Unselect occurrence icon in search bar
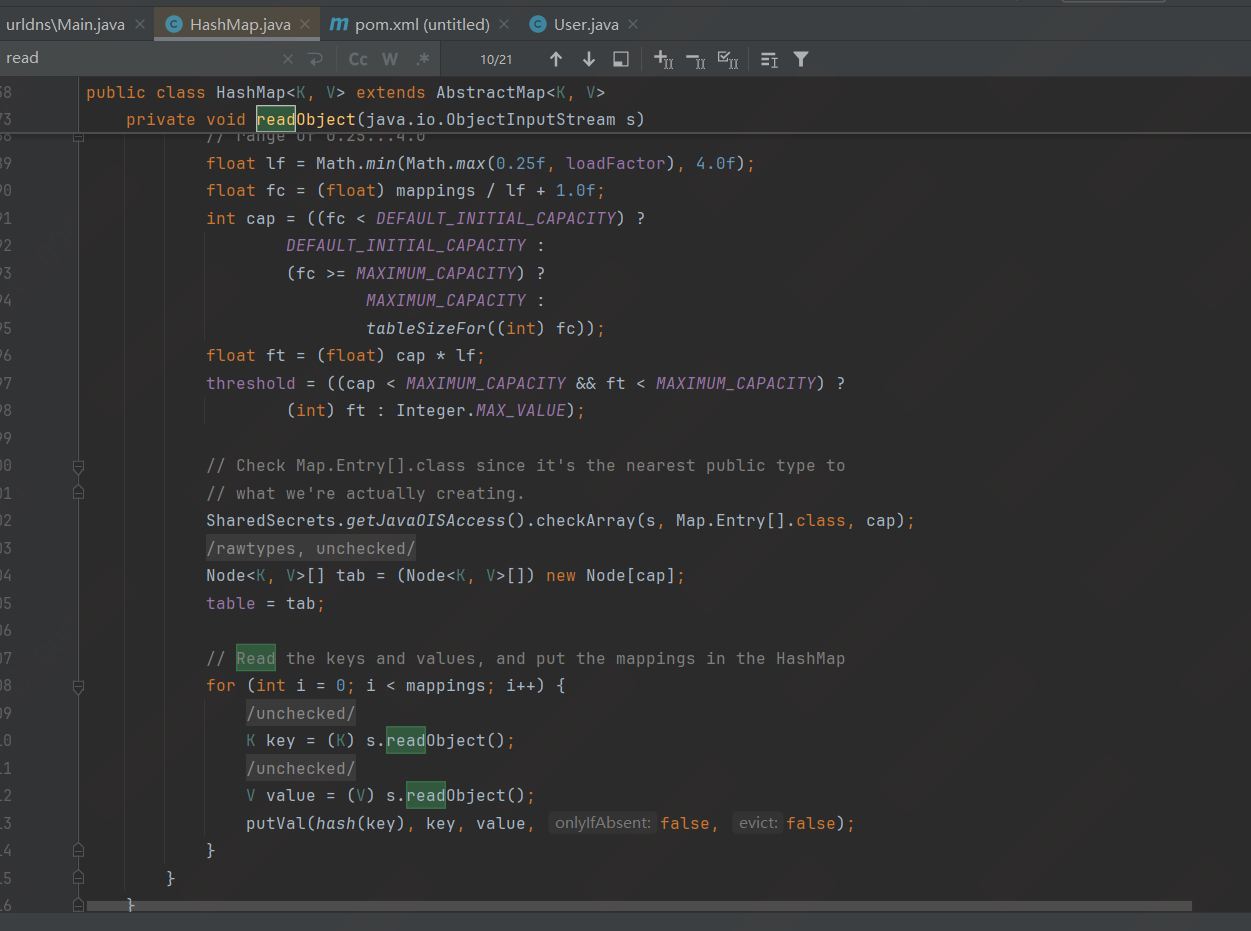Image resolution: width=1251 pixels, height=931 pixels. tap(696, 59)
